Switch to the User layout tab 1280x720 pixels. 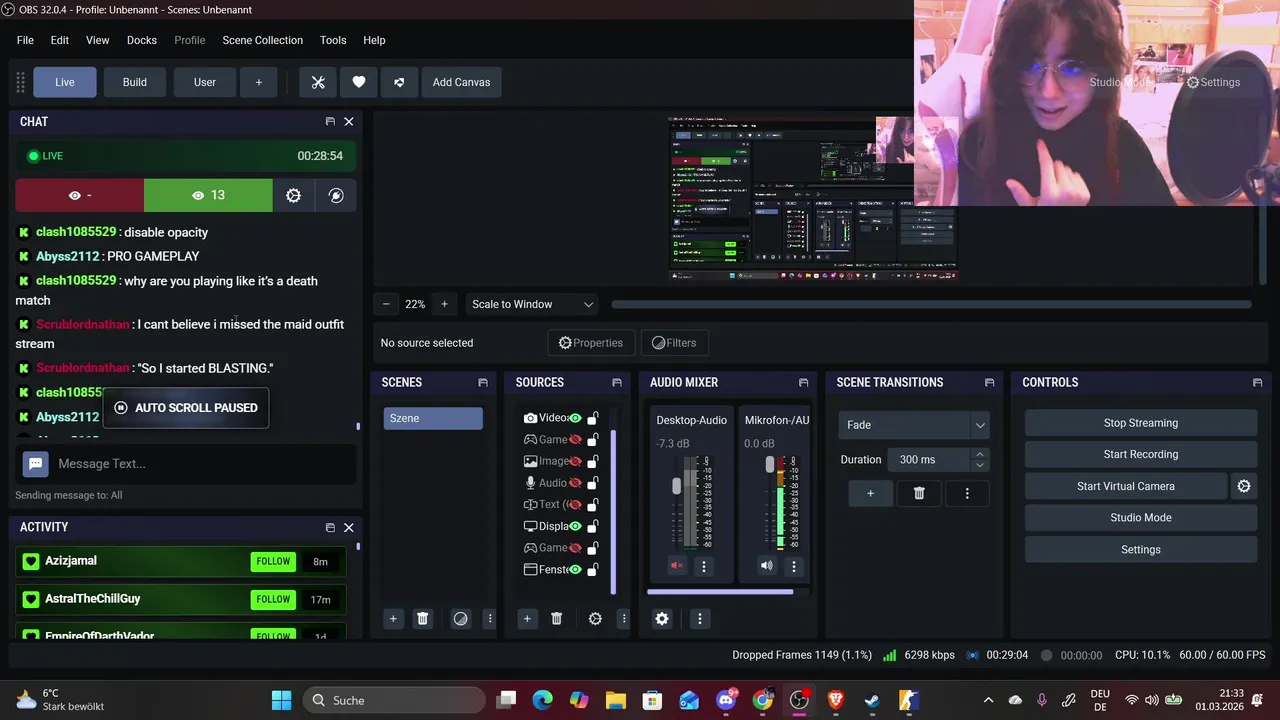coord(205,82)
